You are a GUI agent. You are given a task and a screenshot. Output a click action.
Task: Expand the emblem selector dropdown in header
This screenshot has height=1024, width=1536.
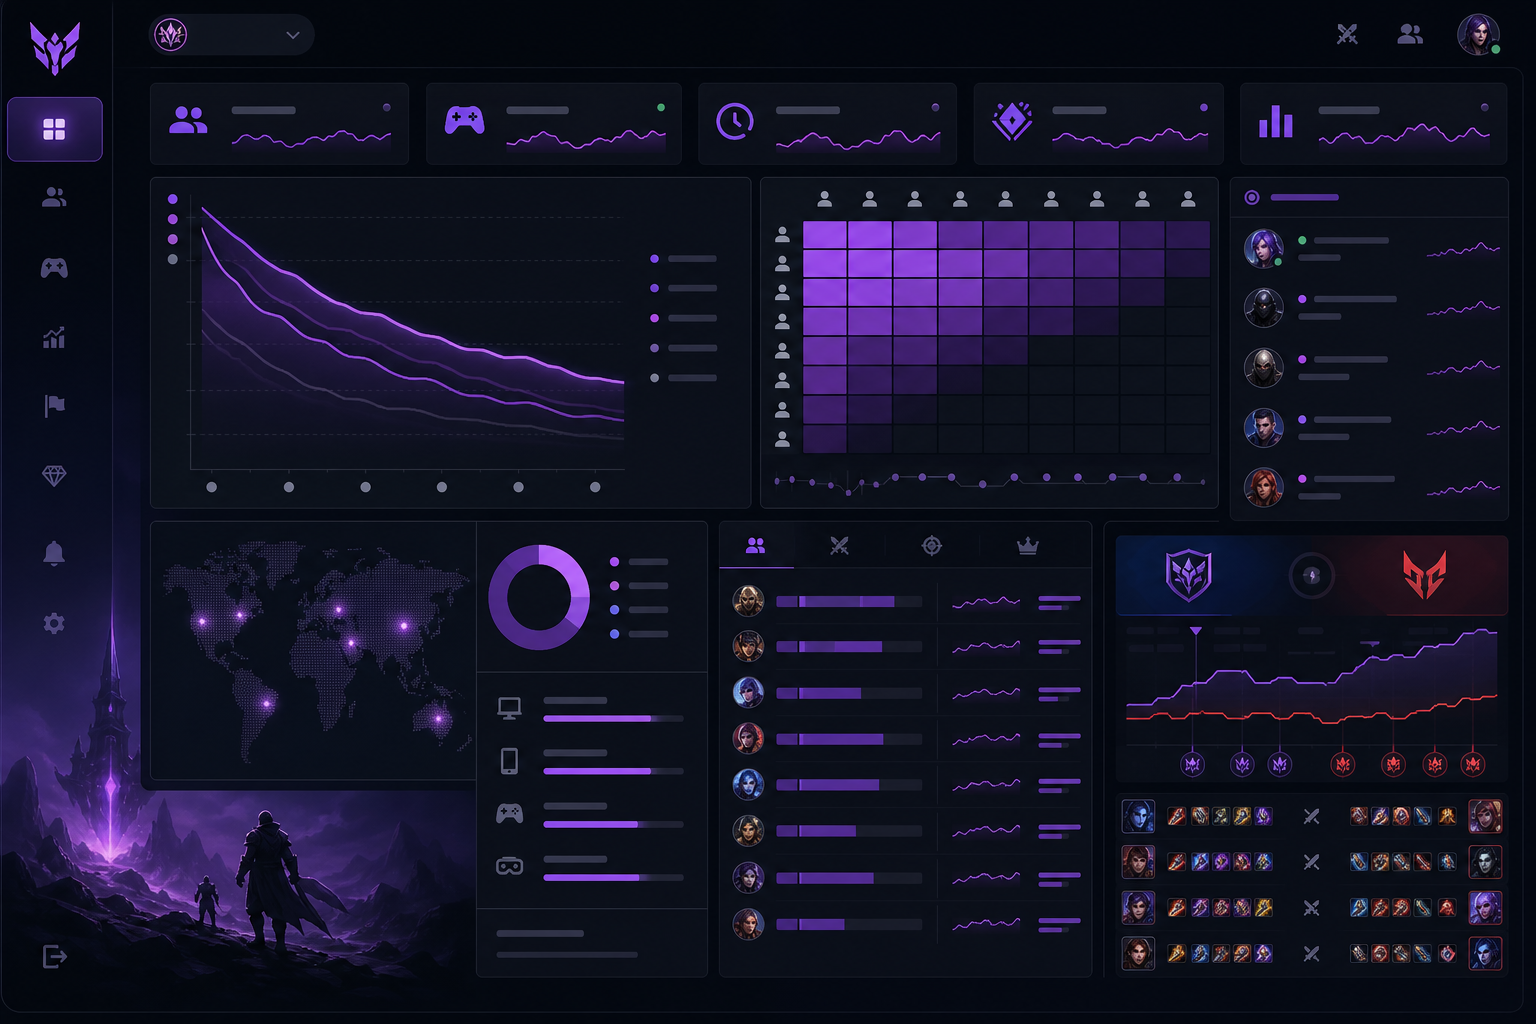tap(232, 35)
